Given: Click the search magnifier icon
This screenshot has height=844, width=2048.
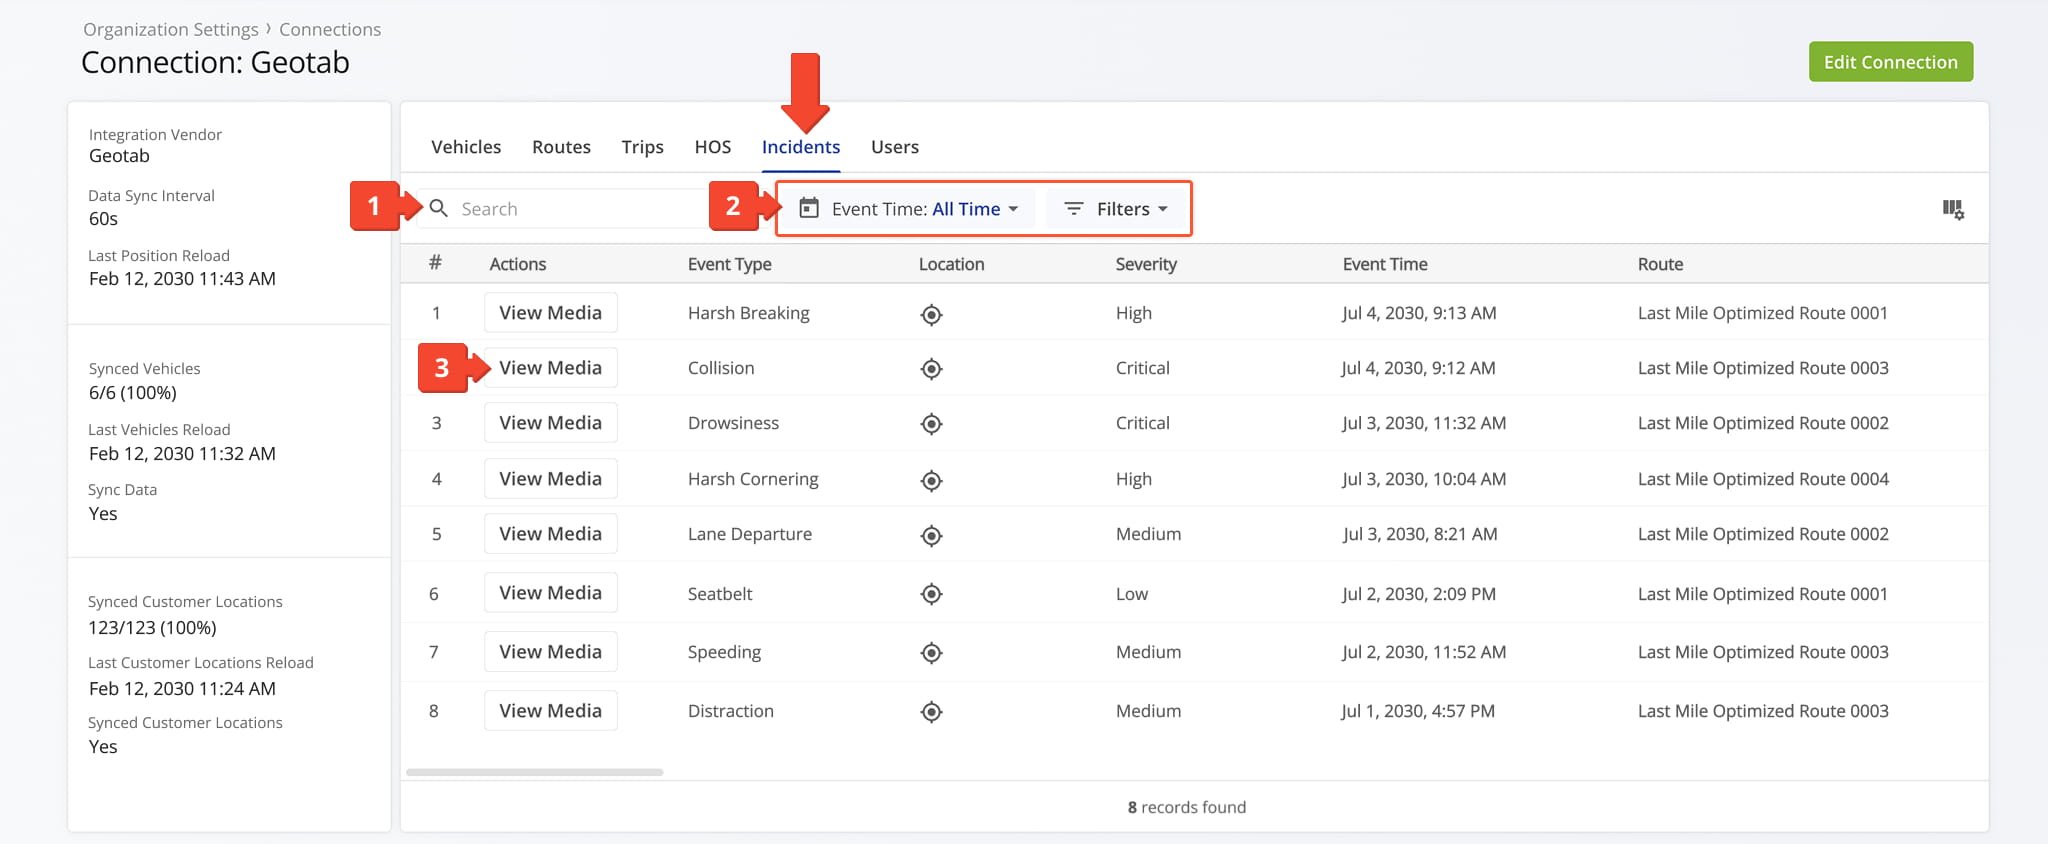Looking at the screenshot, I should click(438, 208).
